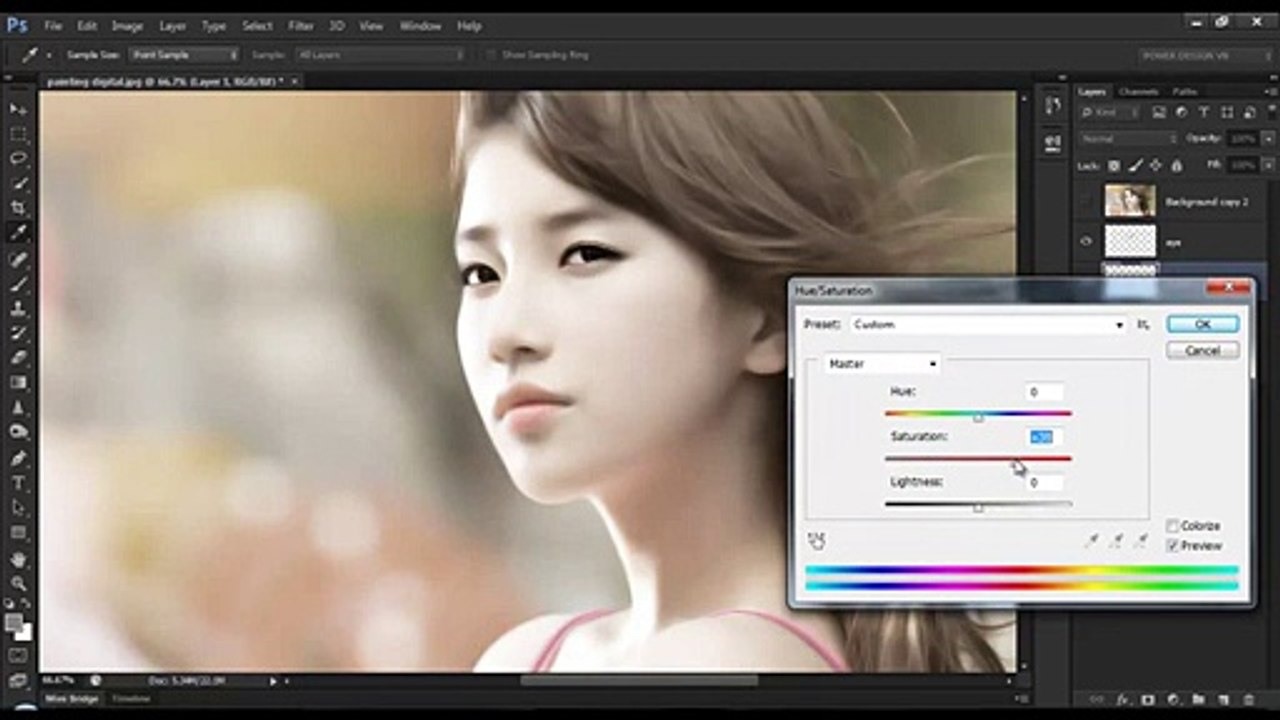This screenshot has height=720, width=1280.
Task: Click the Lightness slider handle
Action: (x=978, y=508)
